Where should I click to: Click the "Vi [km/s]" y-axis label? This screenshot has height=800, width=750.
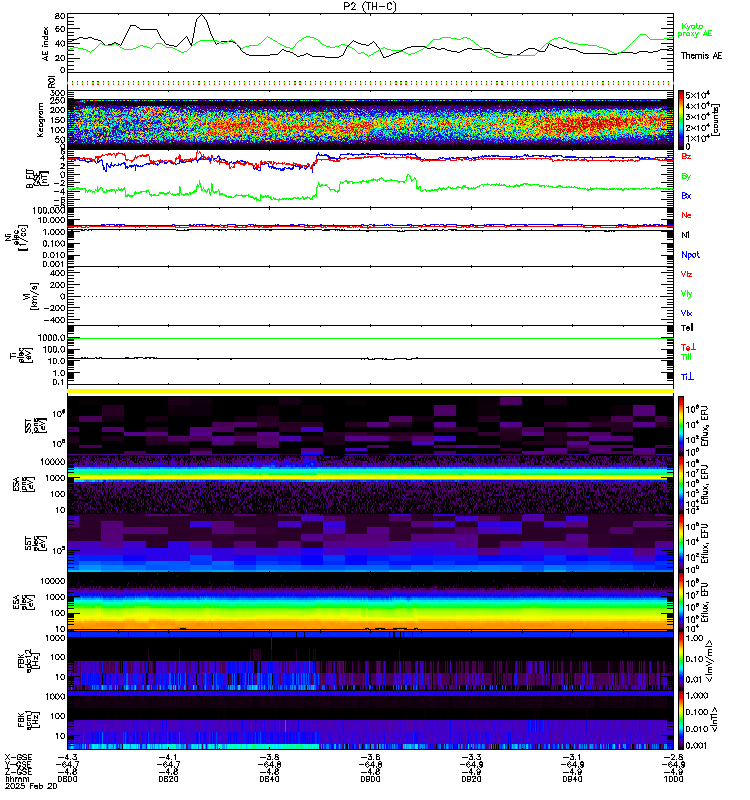(34, 296)
